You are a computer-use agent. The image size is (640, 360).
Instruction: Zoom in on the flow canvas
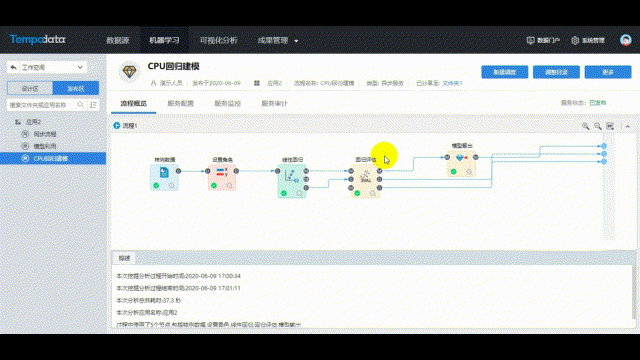tap(585, 126)
